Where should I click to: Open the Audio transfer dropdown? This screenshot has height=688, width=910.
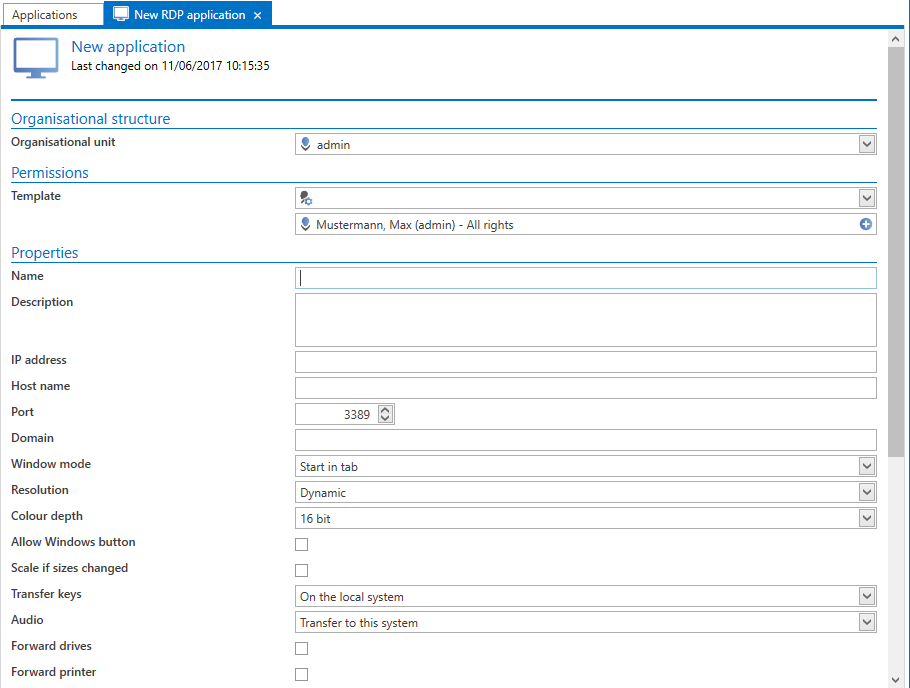tap(867, 622)
